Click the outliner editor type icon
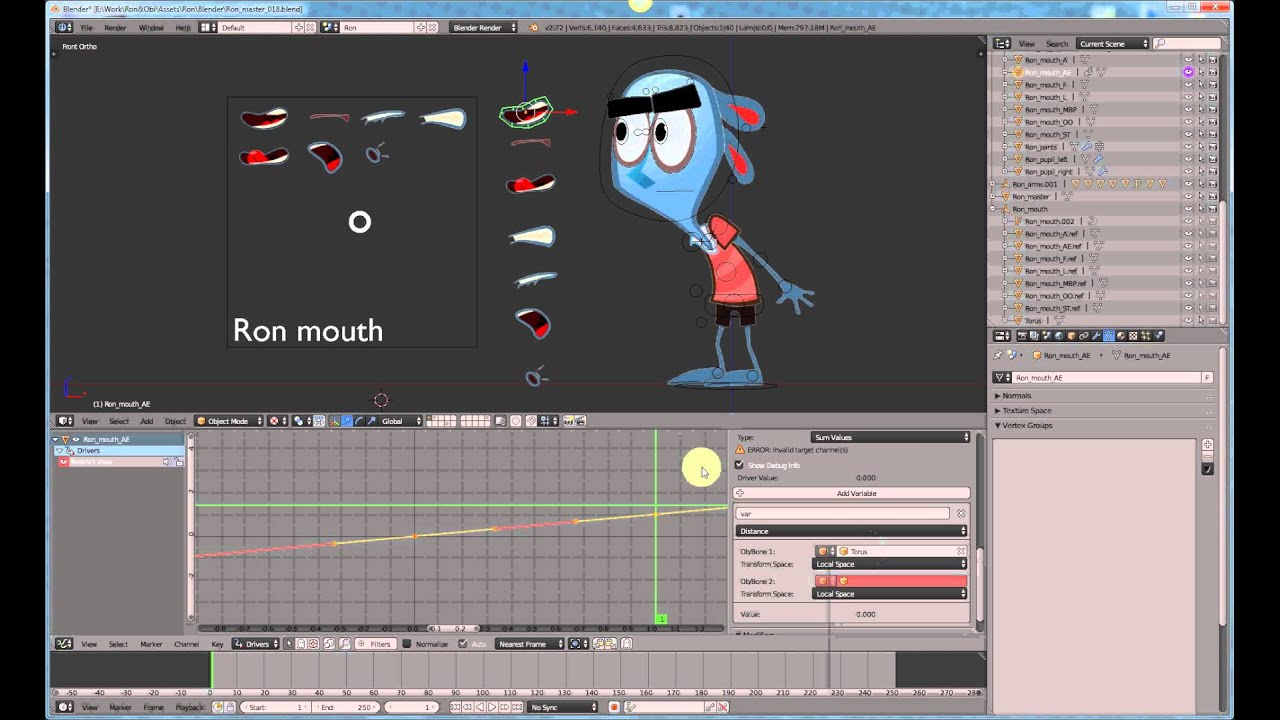The width and height of the screenshot is (1280, 720). [x=1002, y=44]
